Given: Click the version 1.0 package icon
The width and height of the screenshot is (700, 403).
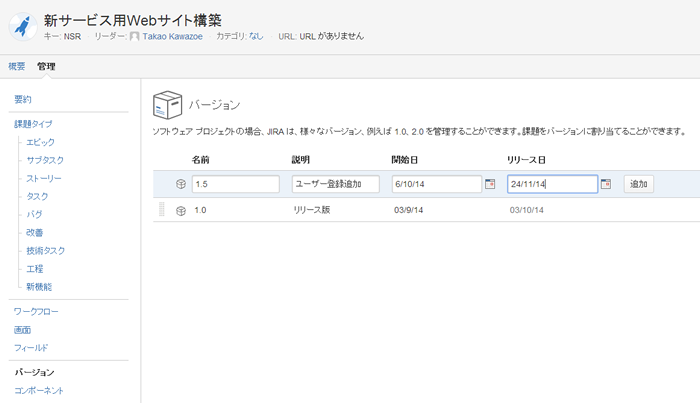Looking at the screenshot, I should [x=181, y=210].
